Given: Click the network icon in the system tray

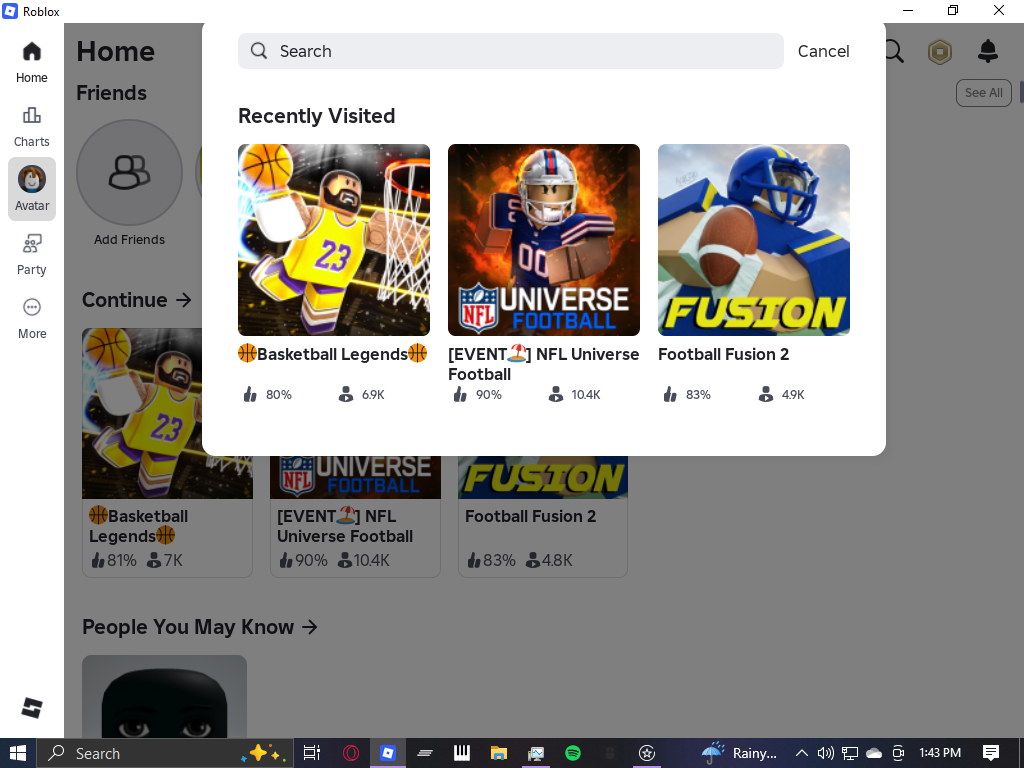Looking at the screenshot, I should click(x=850, y=753).
